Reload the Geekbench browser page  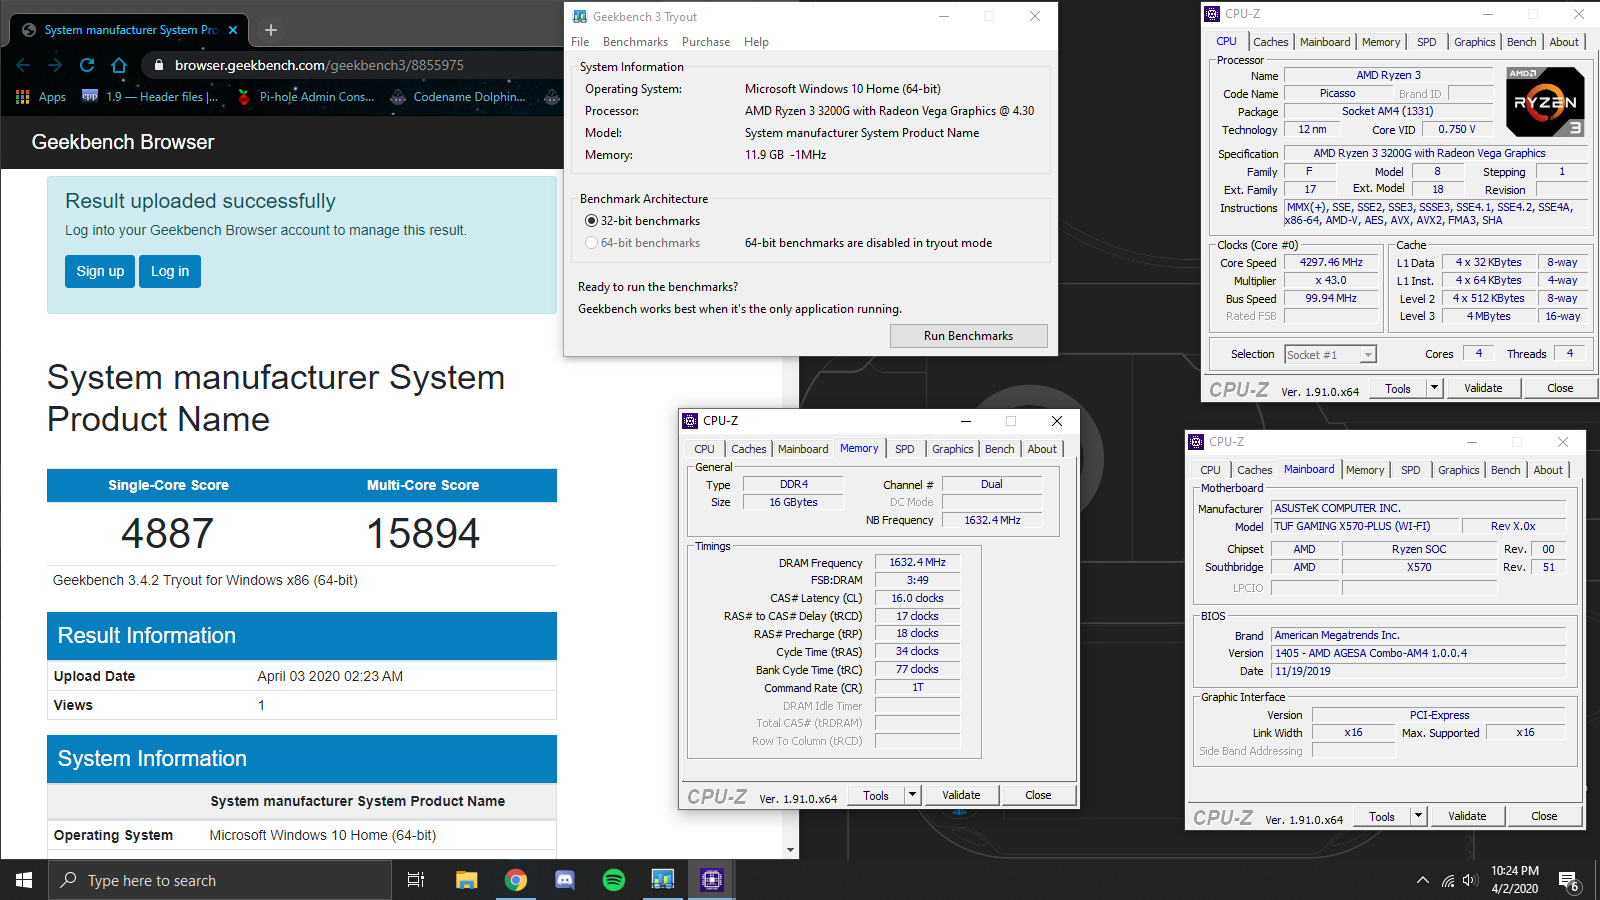click(87, 65)
